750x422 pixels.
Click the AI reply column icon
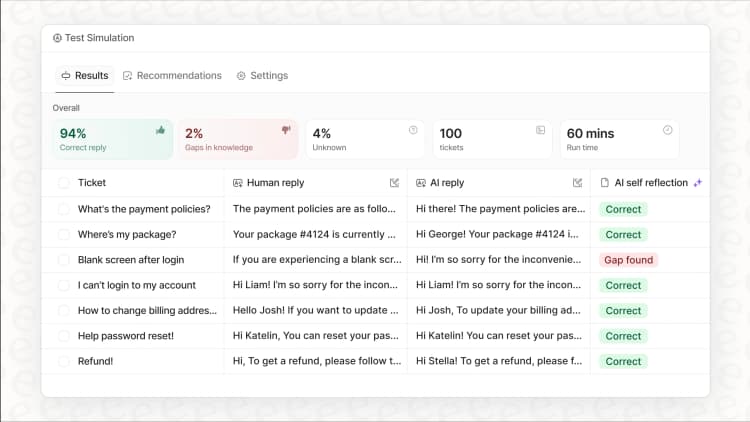(421, 183)
